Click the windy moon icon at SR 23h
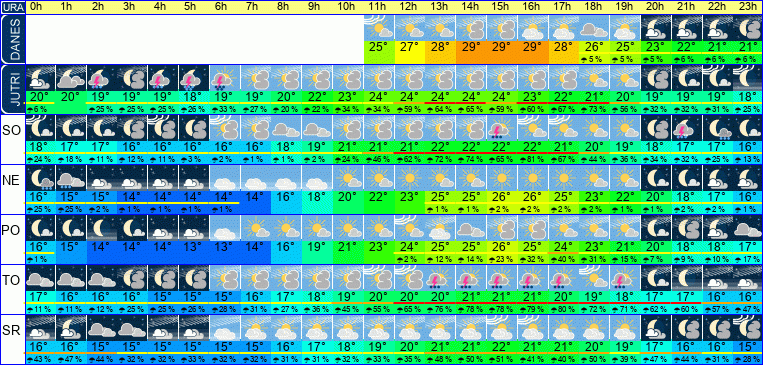763x365 pixels. click(747, 327)
